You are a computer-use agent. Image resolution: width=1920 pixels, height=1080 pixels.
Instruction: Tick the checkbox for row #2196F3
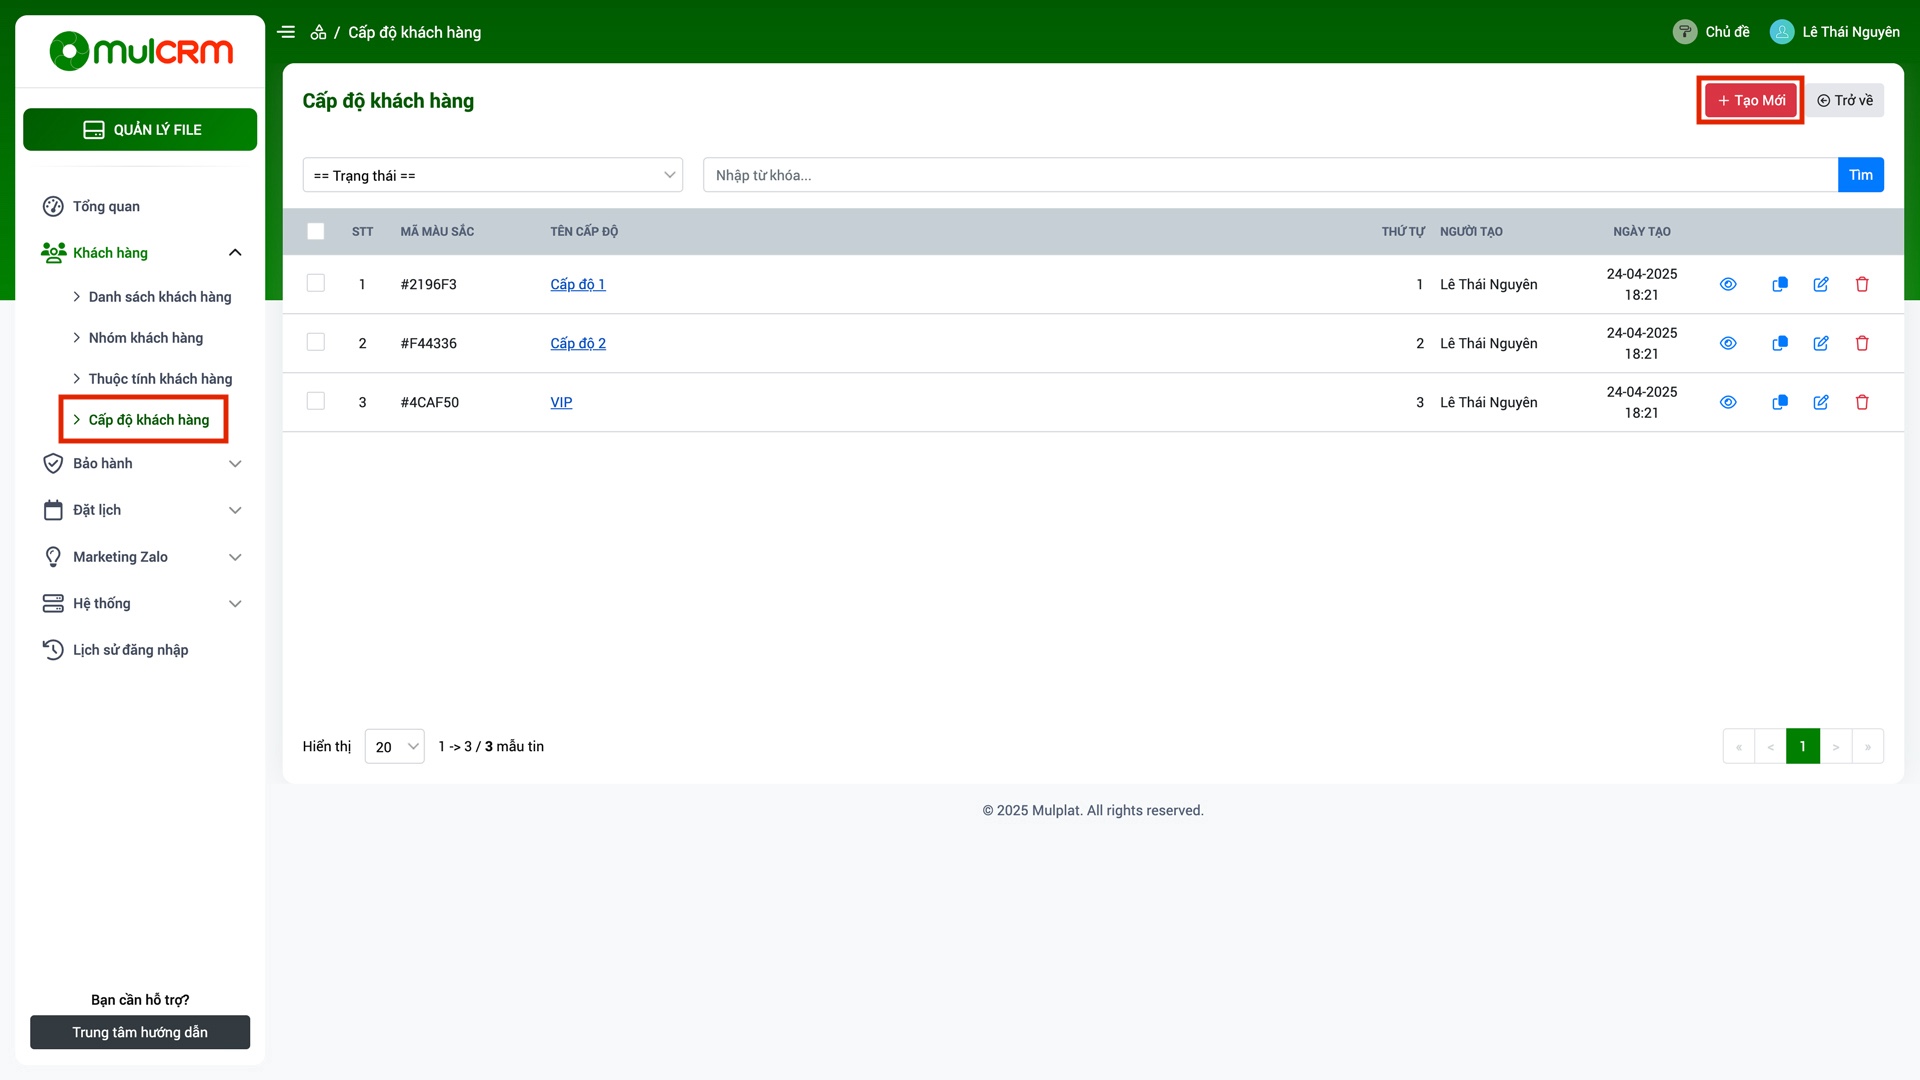click(316, 284)
